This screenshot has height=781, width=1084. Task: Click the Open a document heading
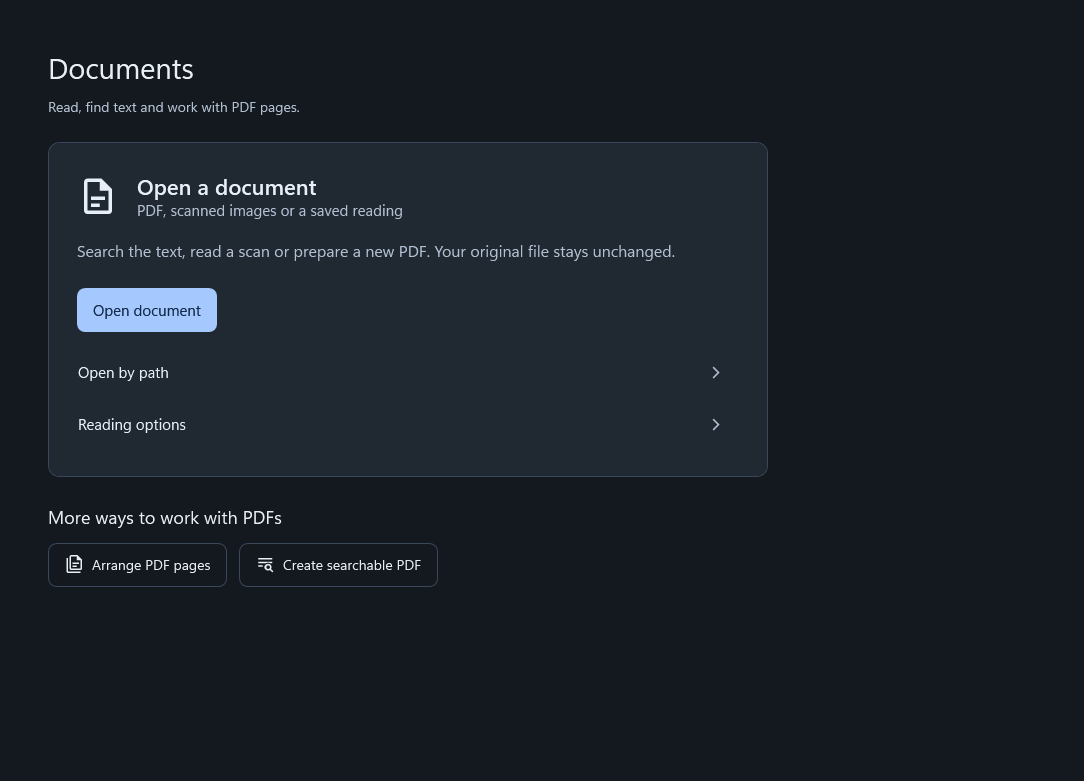click(227, 187)
